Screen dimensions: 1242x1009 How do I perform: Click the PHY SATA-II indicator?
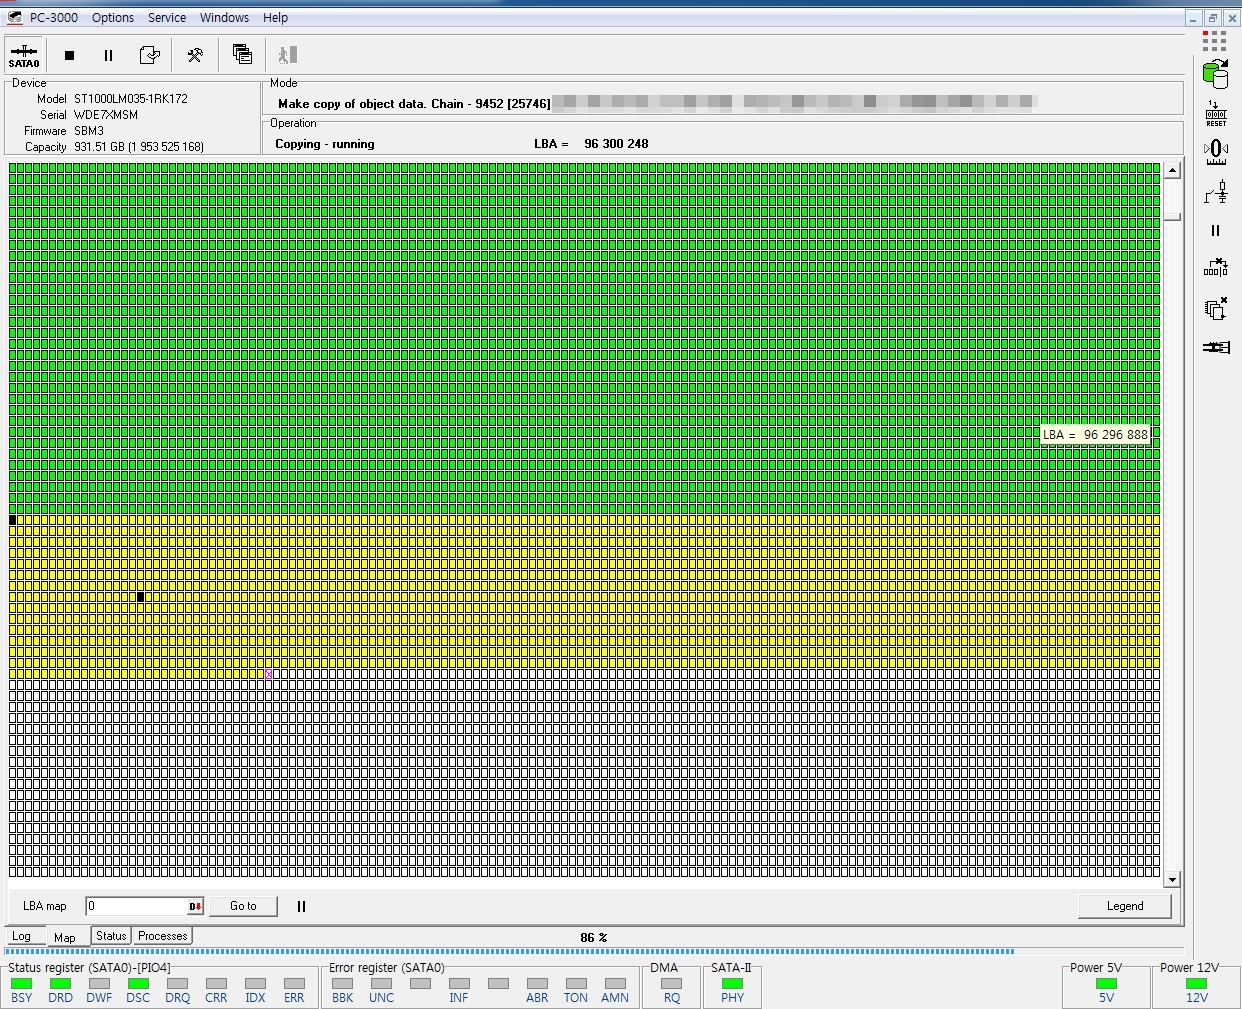(x=732, y=984)
